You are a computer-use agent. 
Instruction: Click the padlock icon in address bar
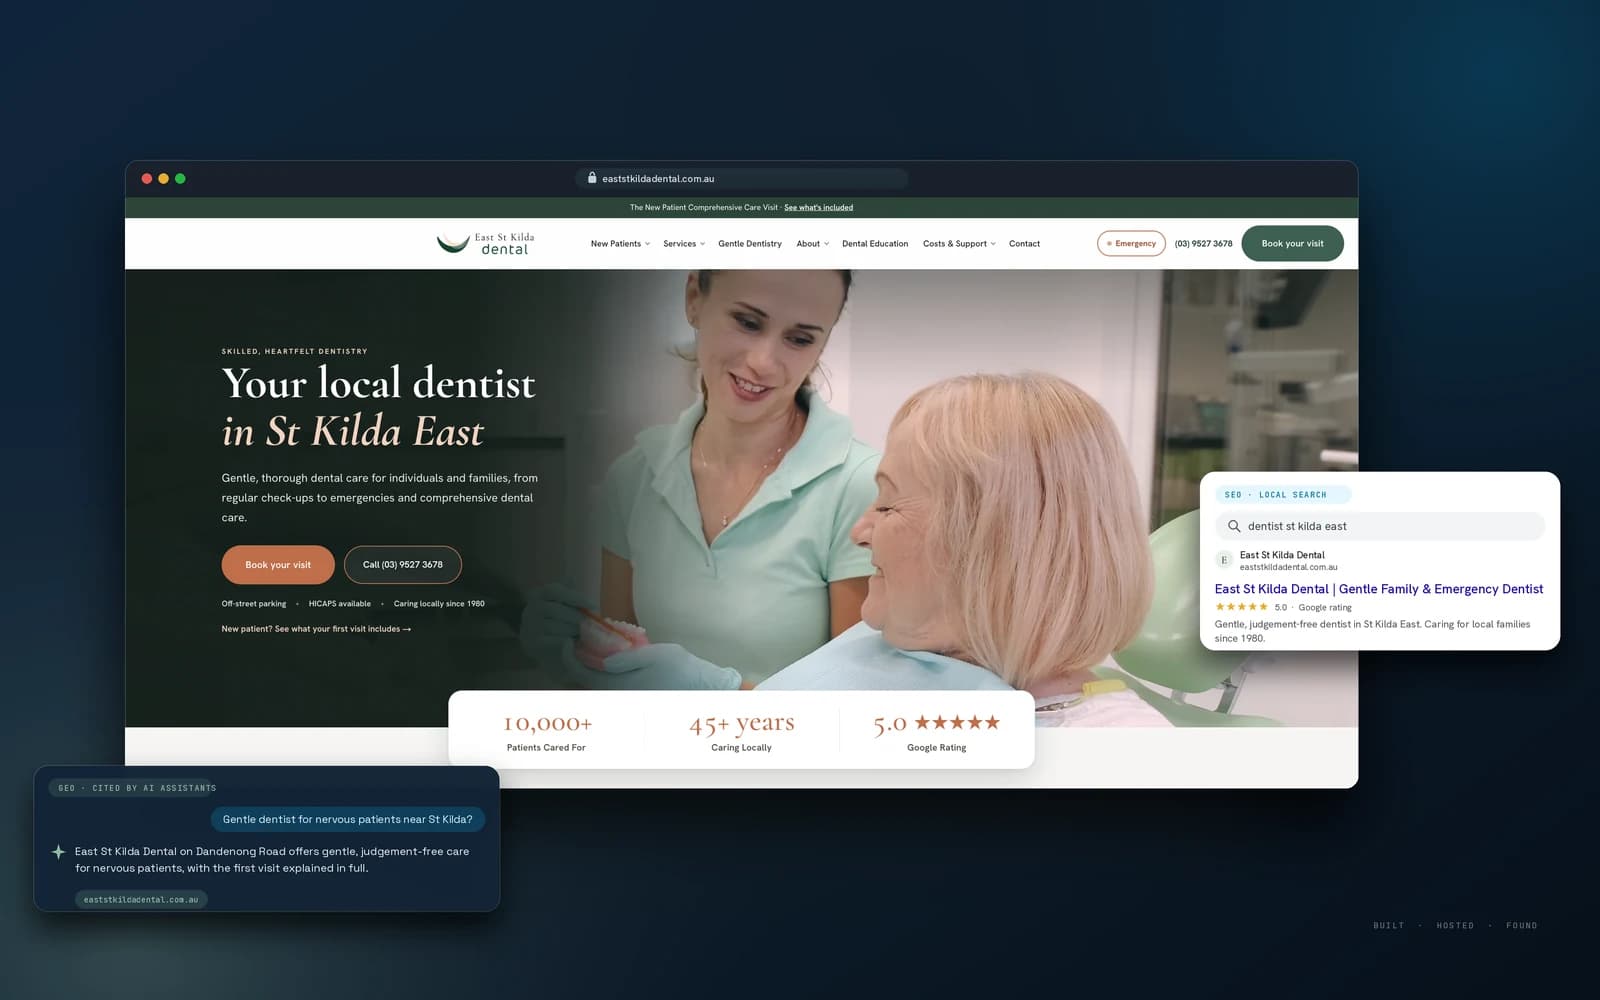tap(592, 178)
